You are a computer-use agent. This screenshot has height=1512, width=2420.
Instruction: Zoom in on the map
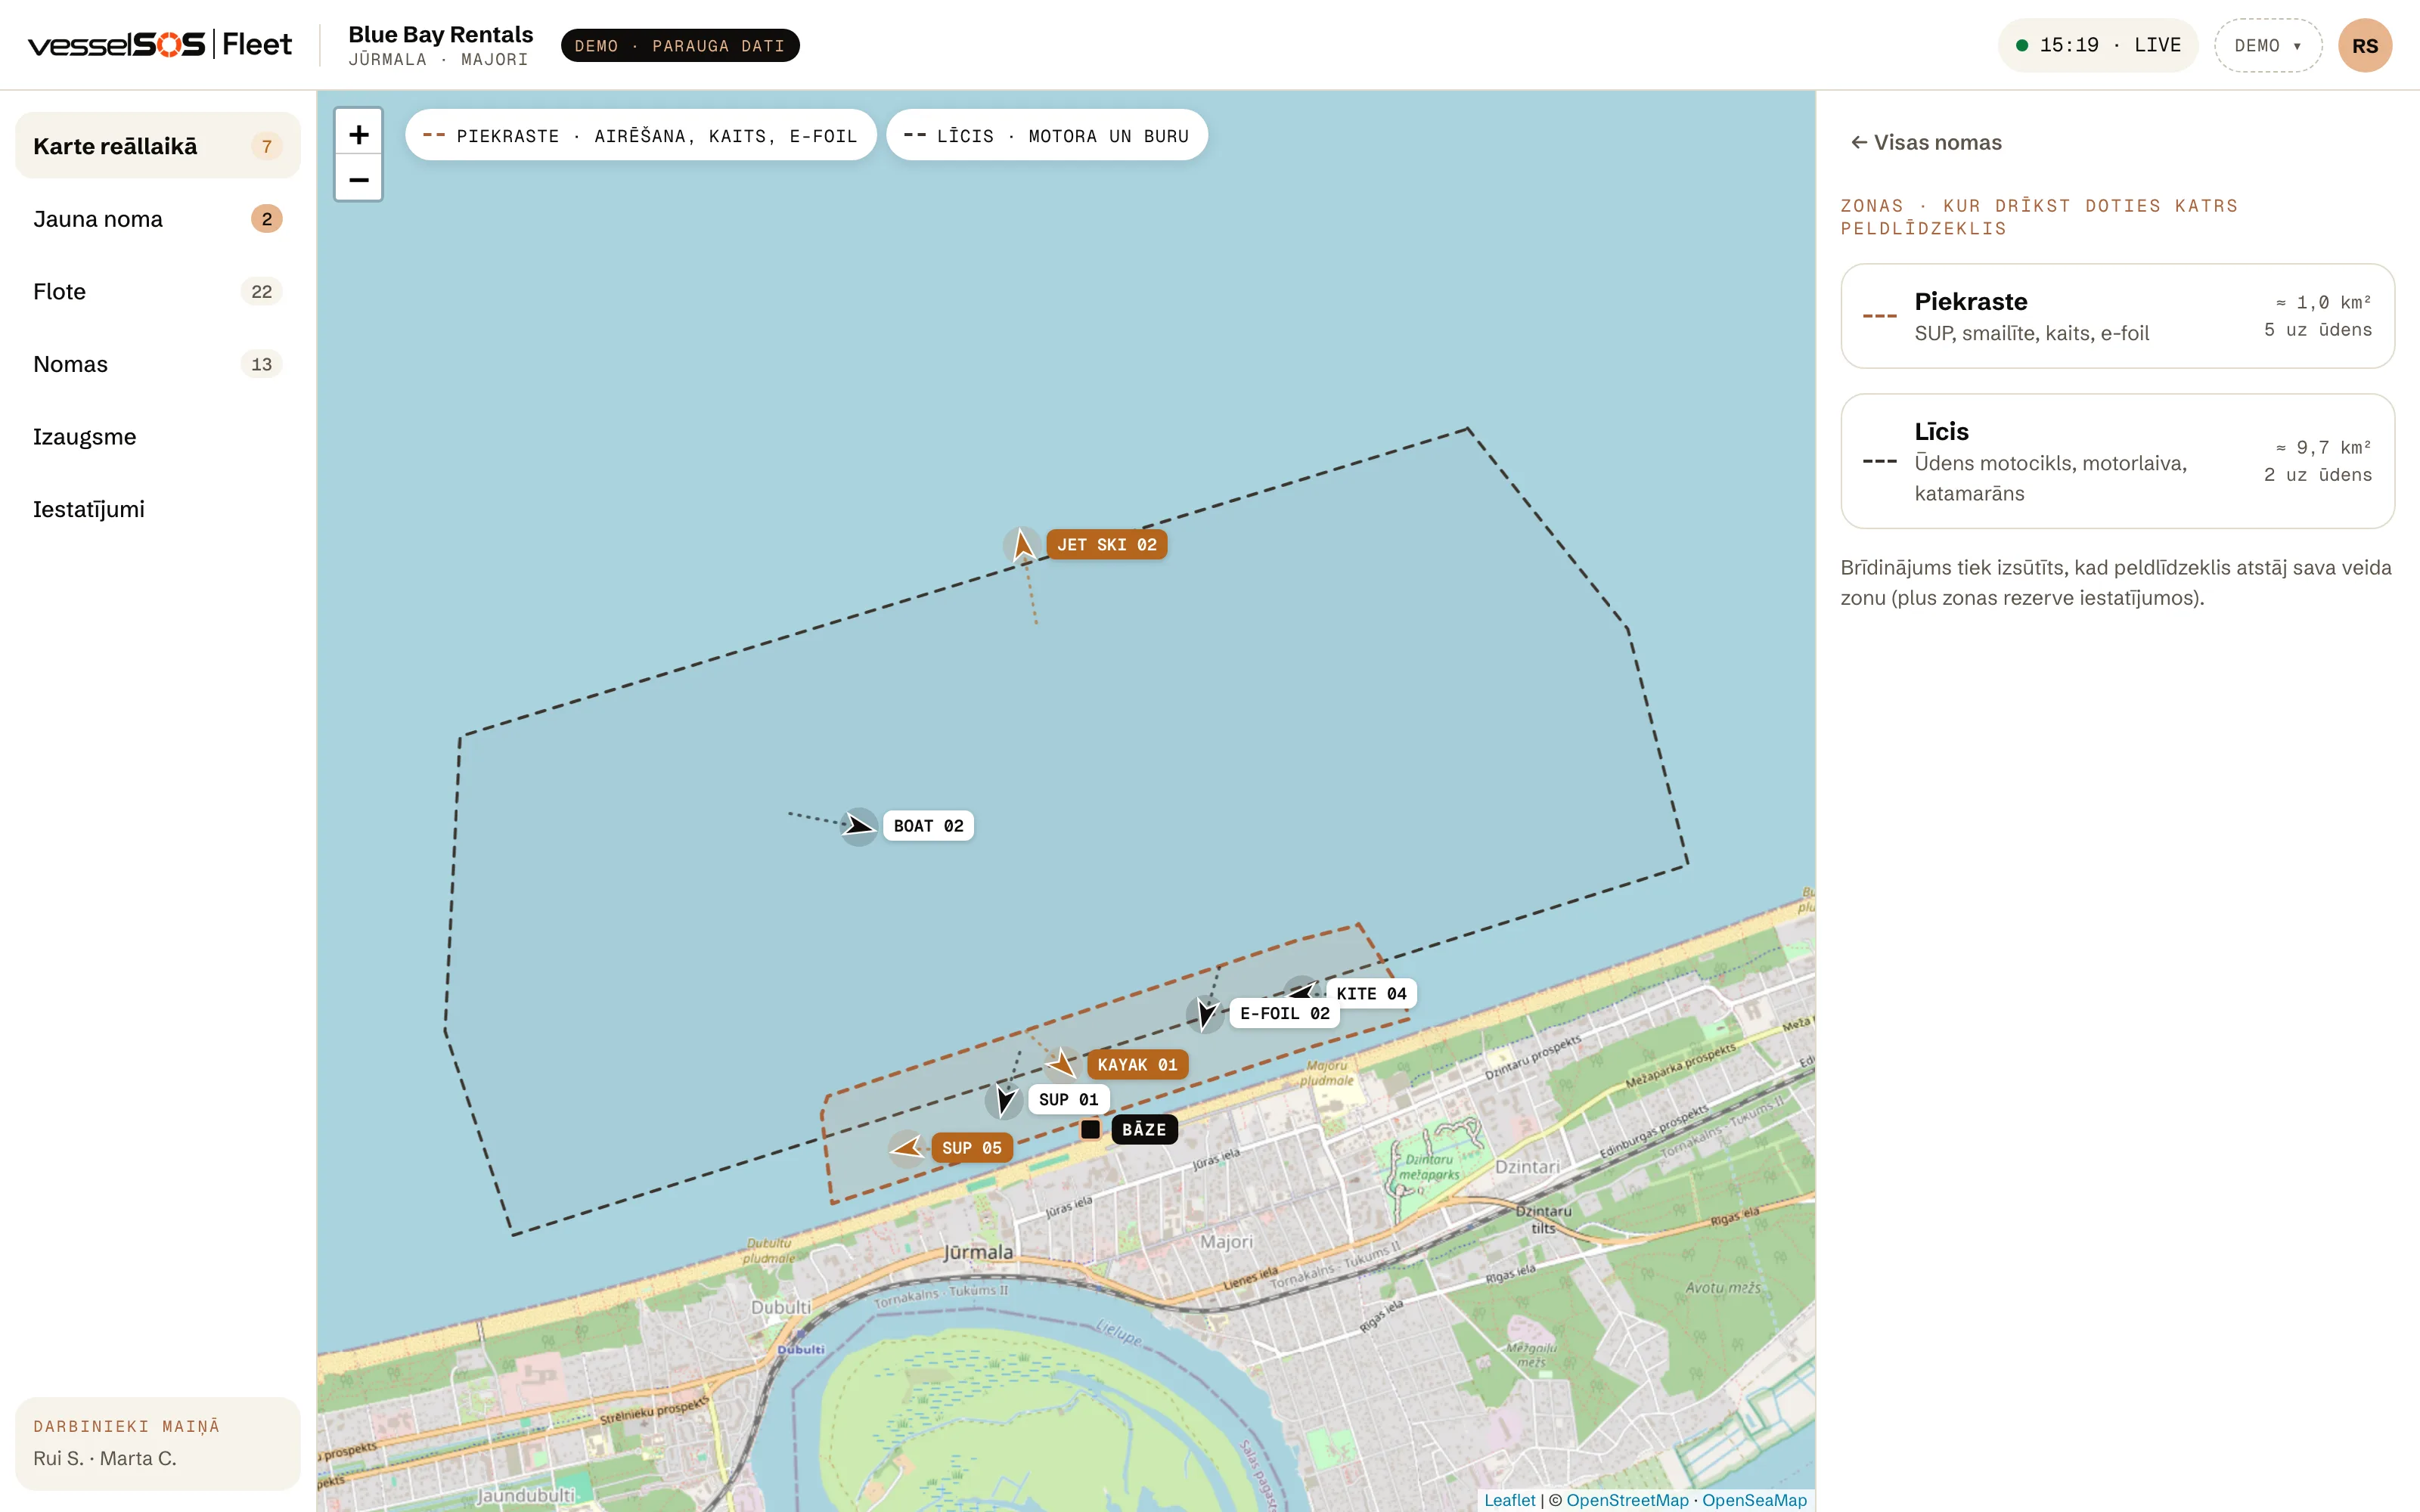358,134
